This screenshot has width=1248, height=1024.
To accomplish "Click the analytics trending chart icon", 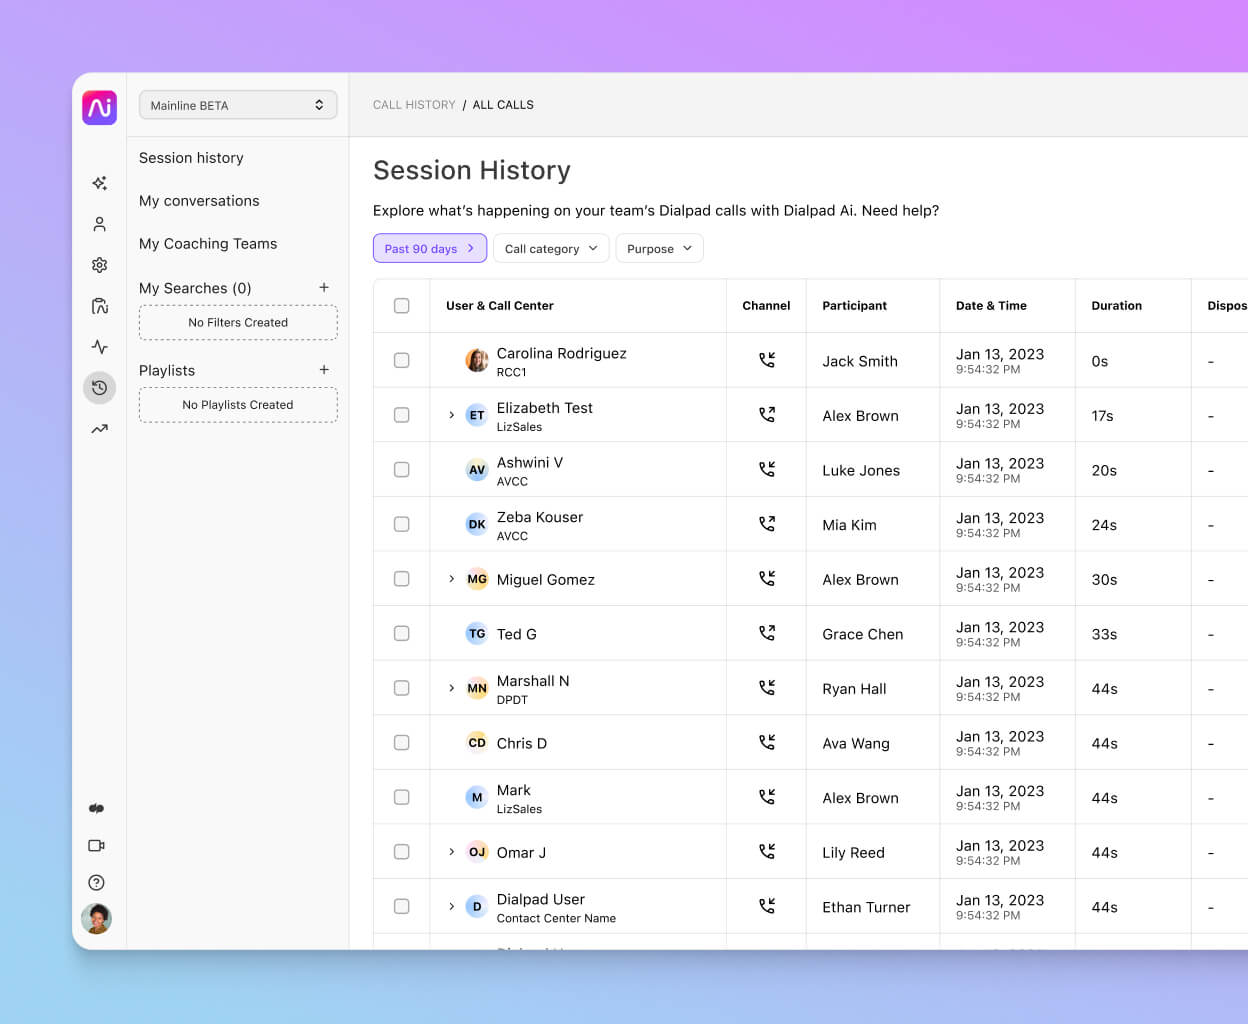I will (x=99, y=428).
